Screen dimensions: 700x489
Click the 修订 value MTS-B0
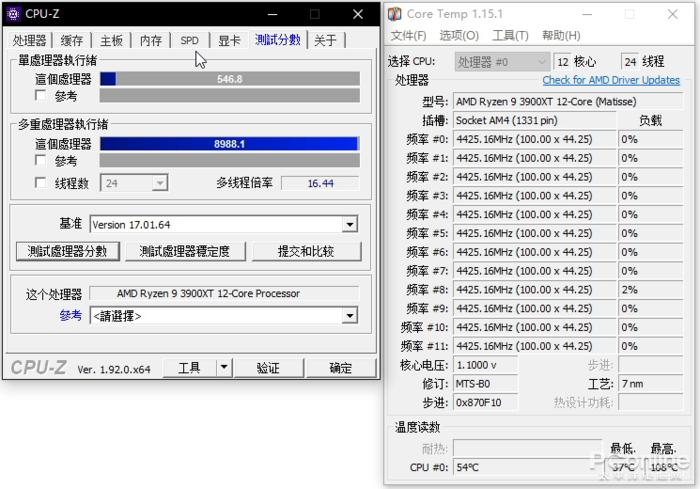(x=485, y=384)
